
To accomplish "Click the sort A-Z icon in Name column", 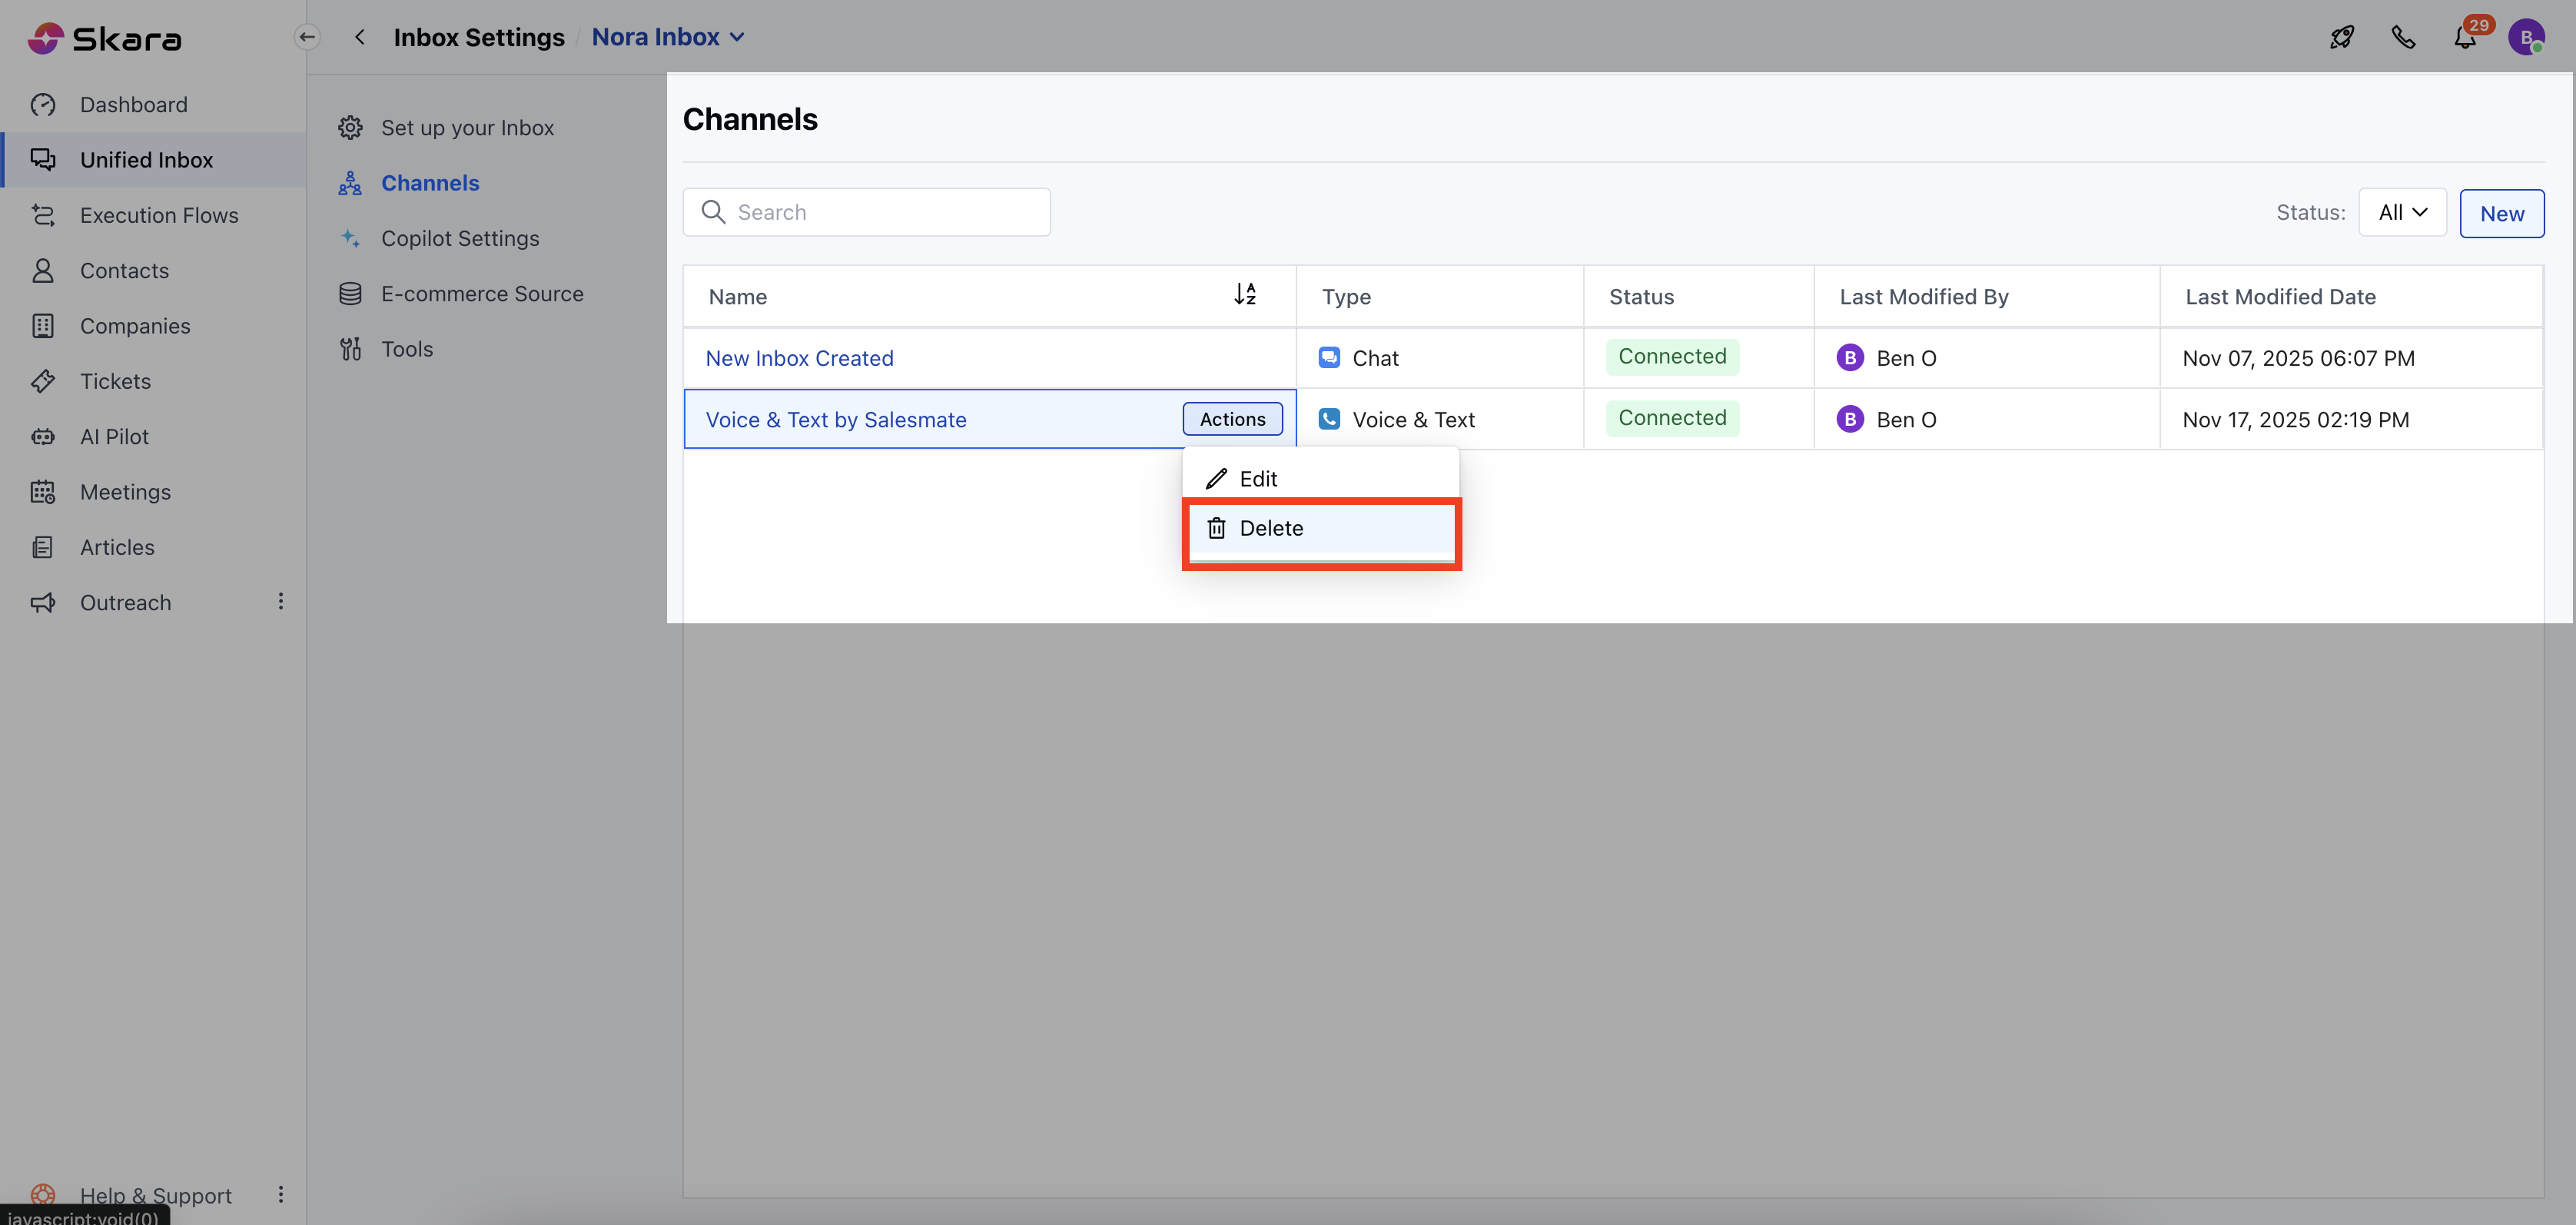I will [1244, 294].
